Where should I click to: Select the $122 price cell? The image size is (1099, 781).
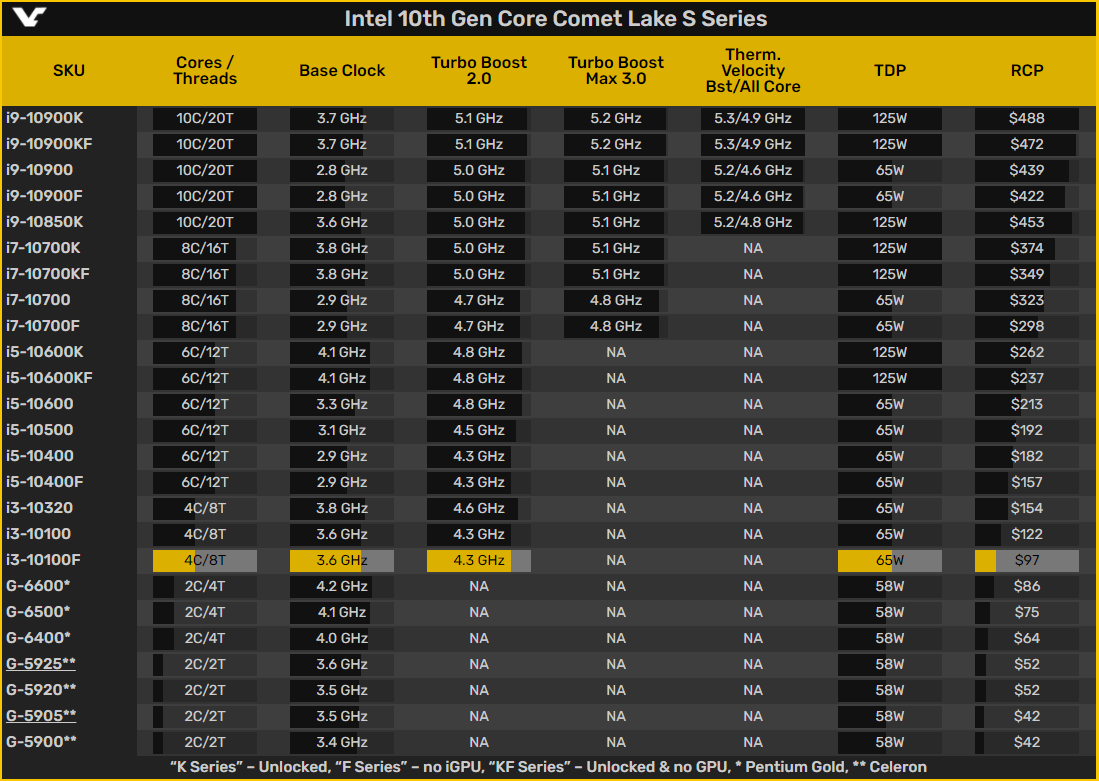(x=1027, y=534)
